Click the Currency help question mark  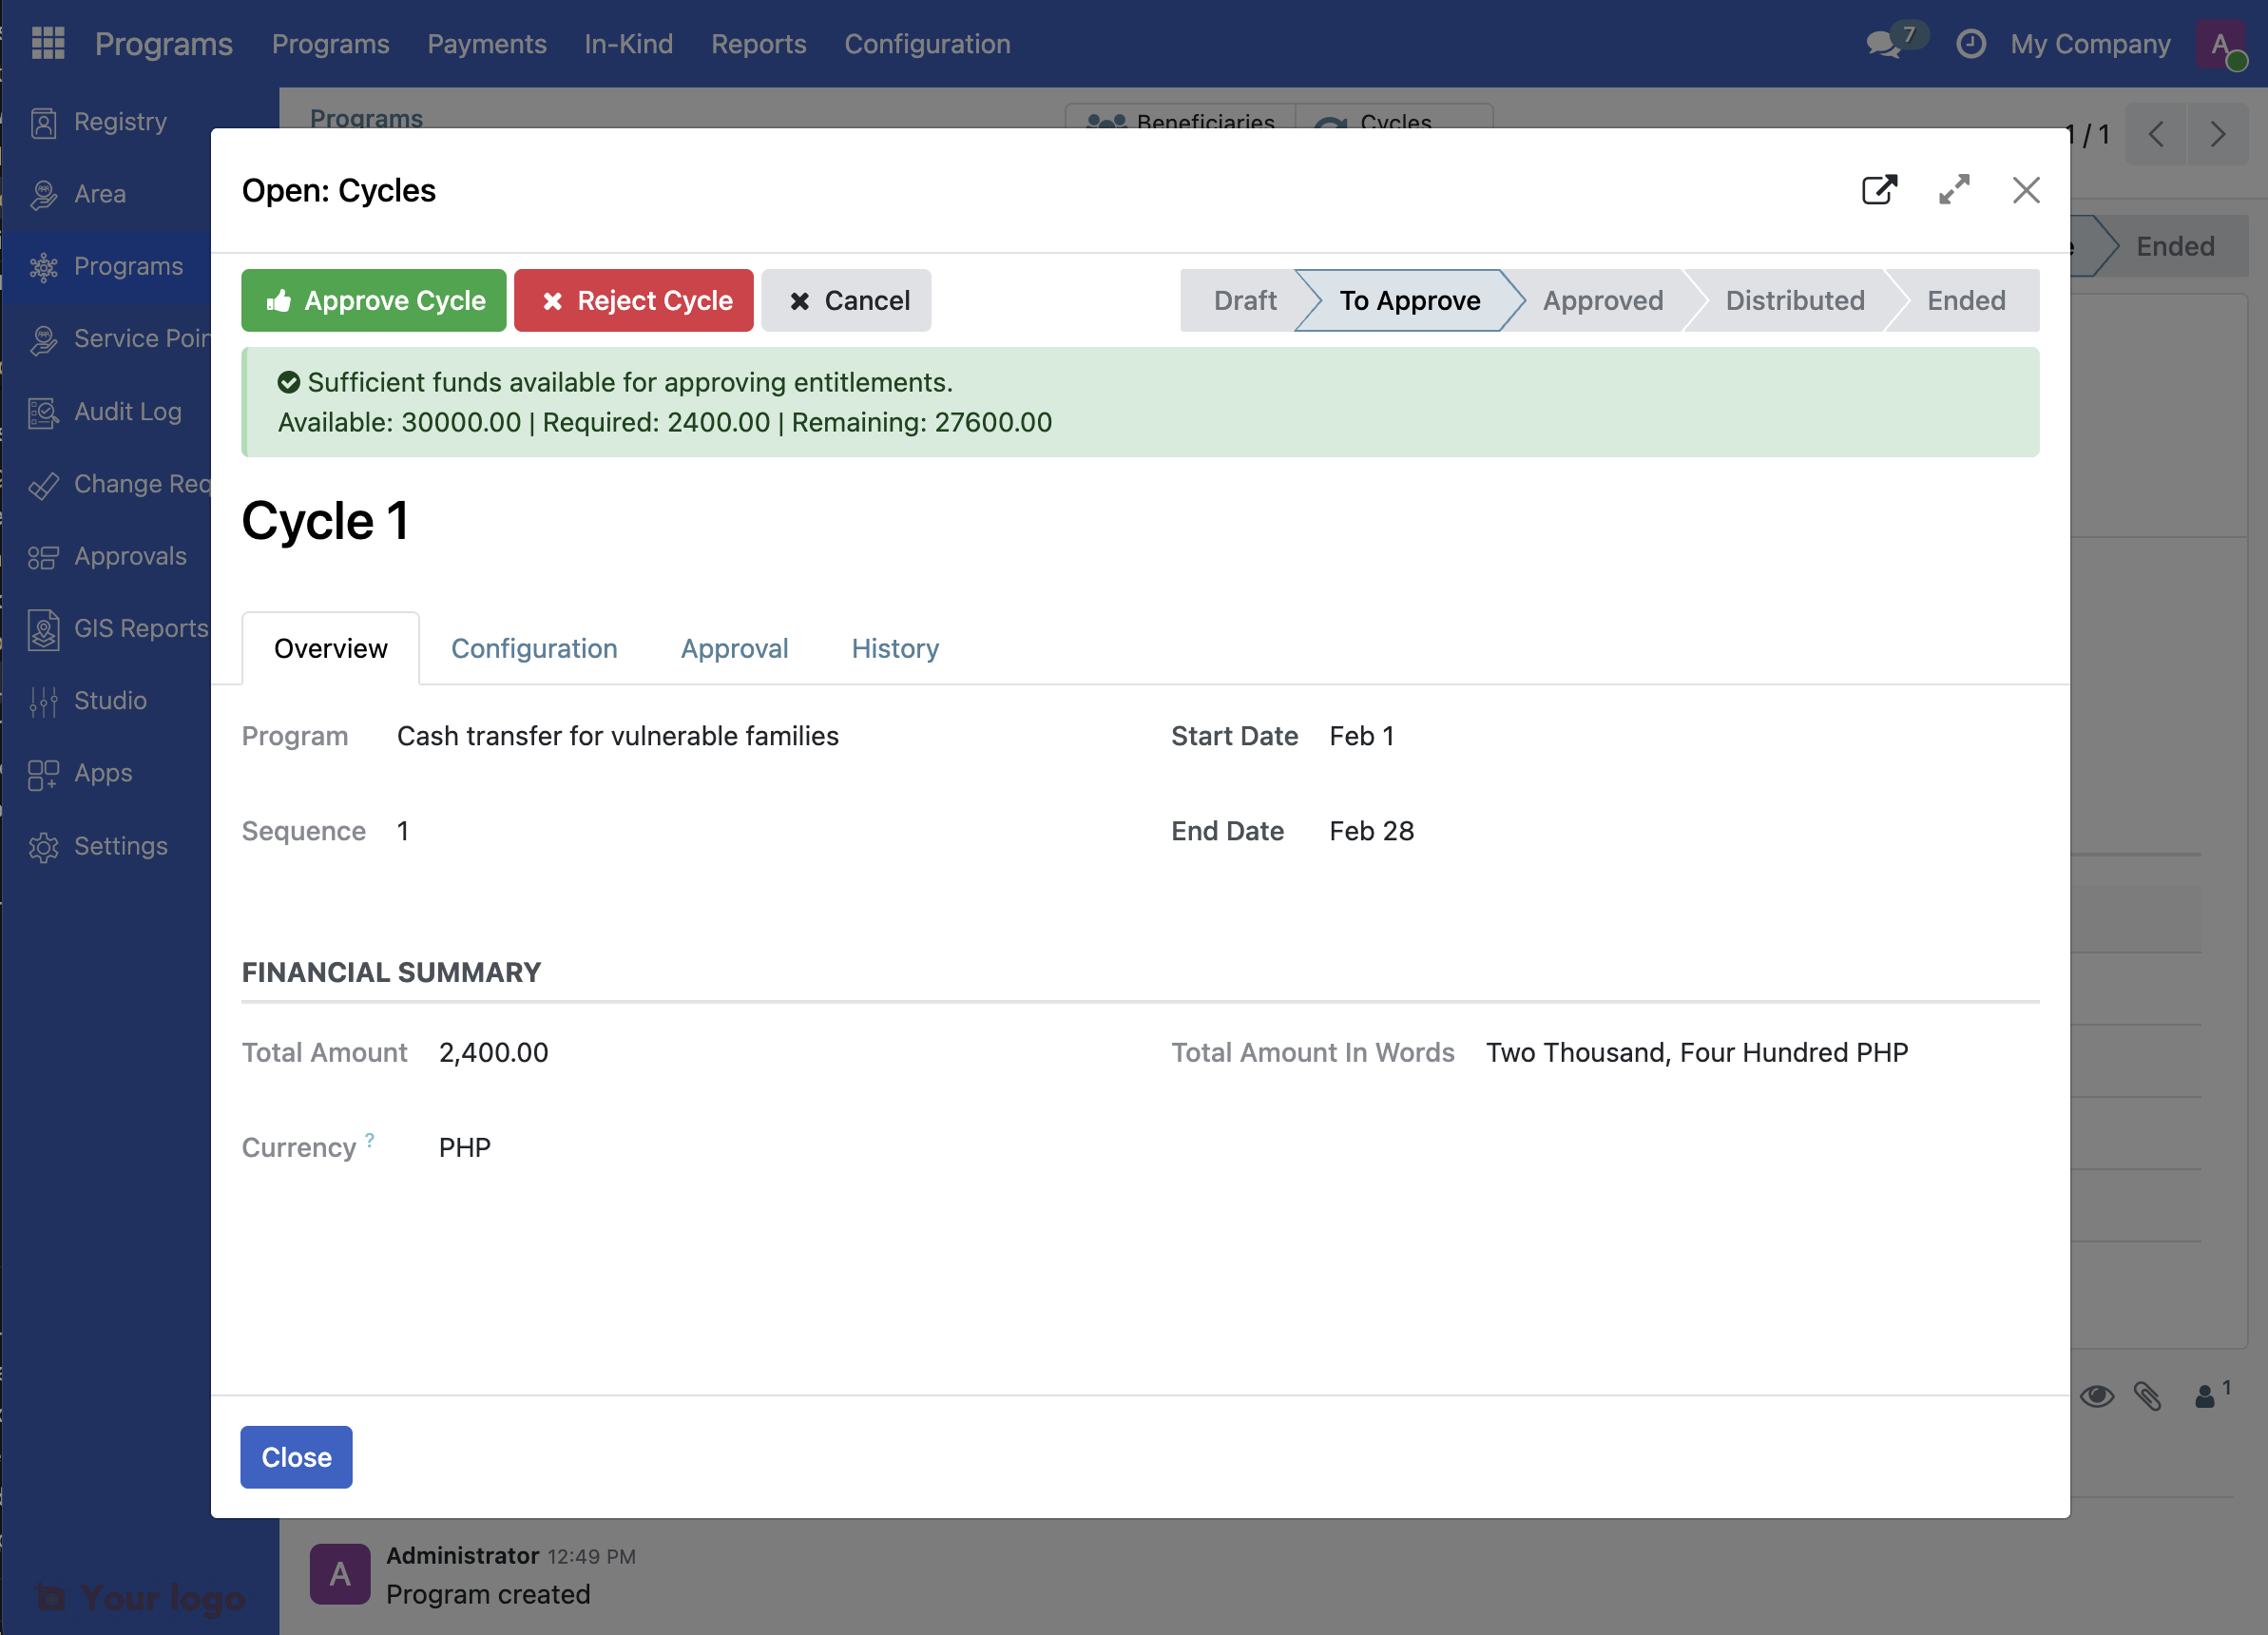pyautogui.click(x=370, y=1139)
